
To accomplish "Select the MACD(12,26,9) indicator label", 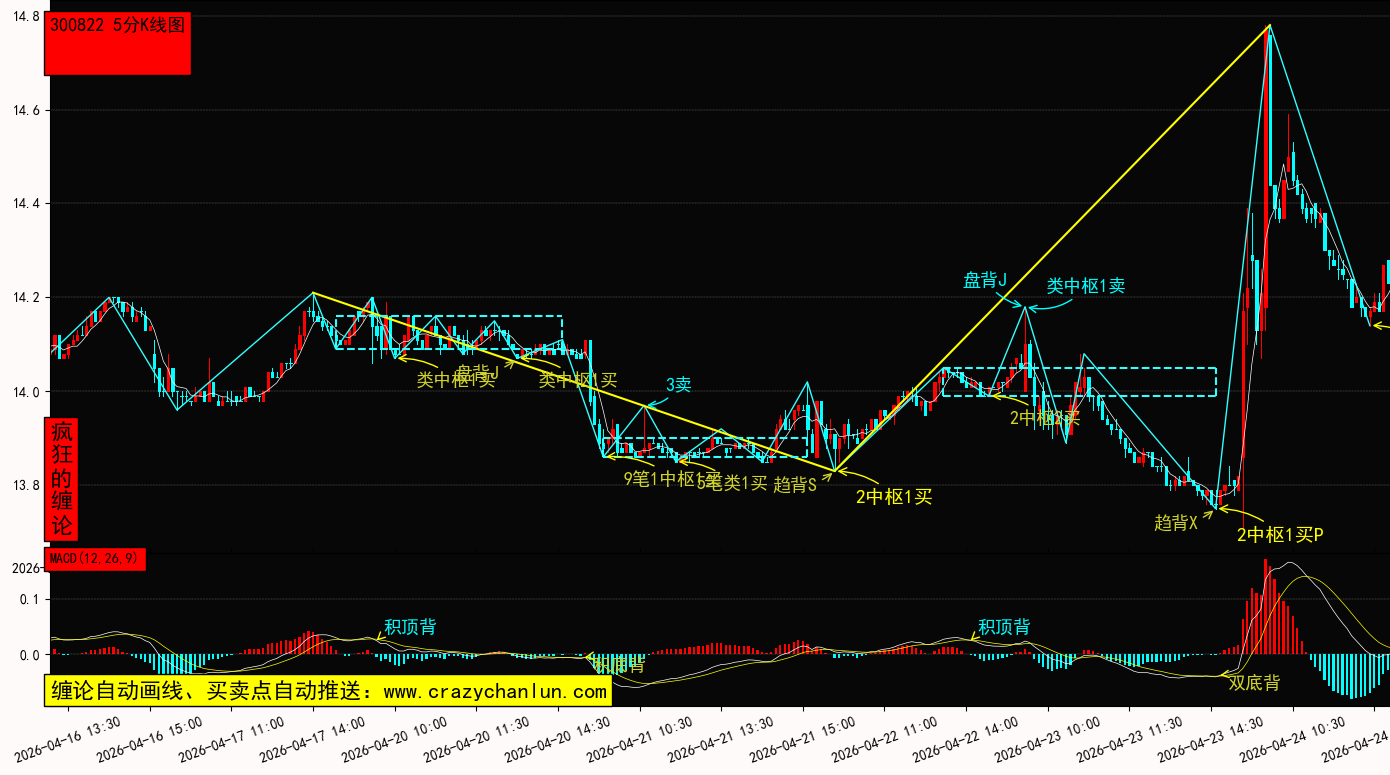I will 95,559.
